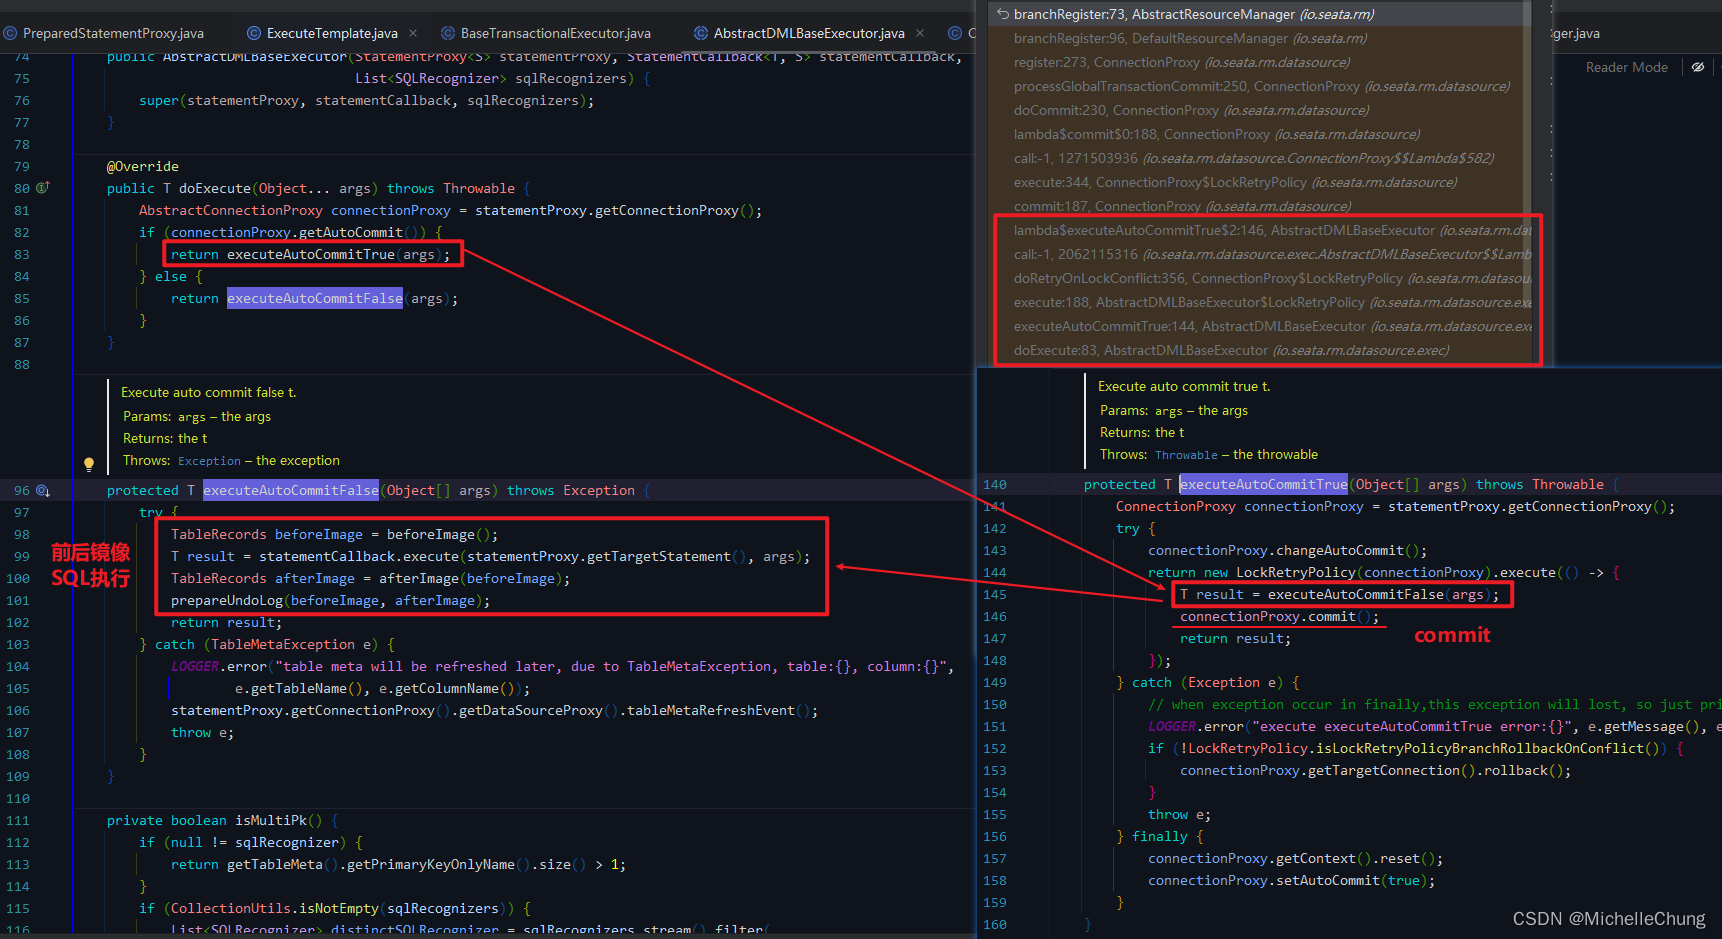Click the 'Execute auto commit true t.' doc text
This screenshot has height=939, width=1722.
(1184, 386)
